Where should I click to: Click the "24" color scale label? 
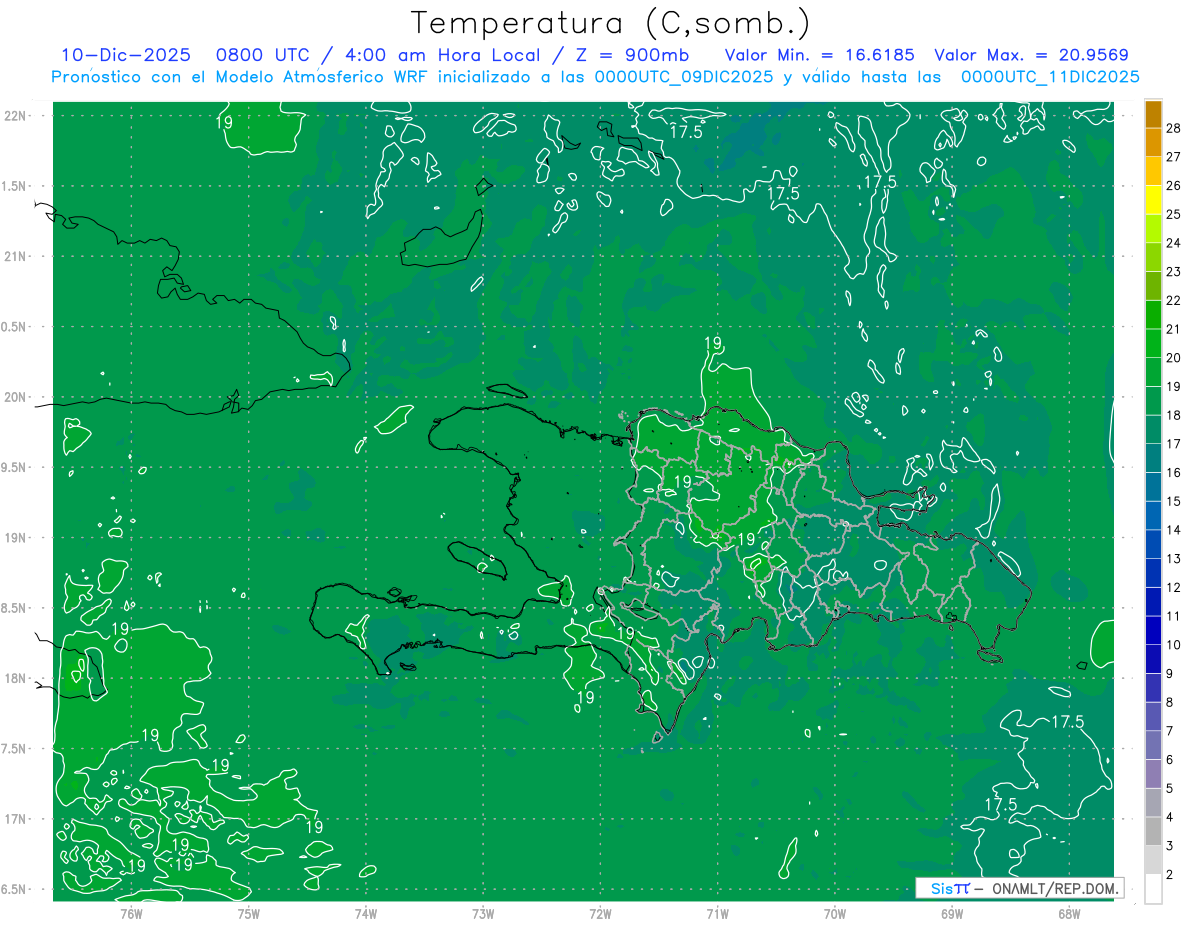(1175, 243)
